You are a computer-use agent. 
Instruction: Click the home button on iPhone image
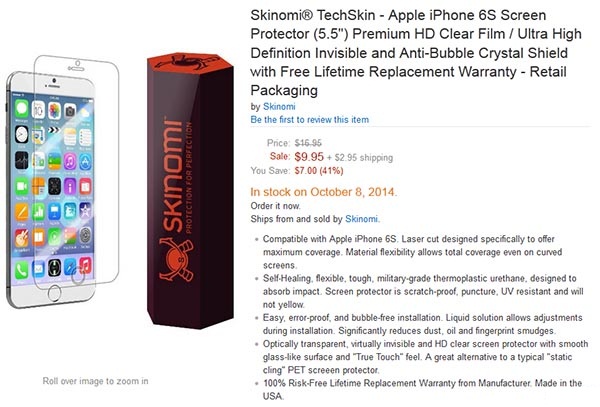[54, 294]
